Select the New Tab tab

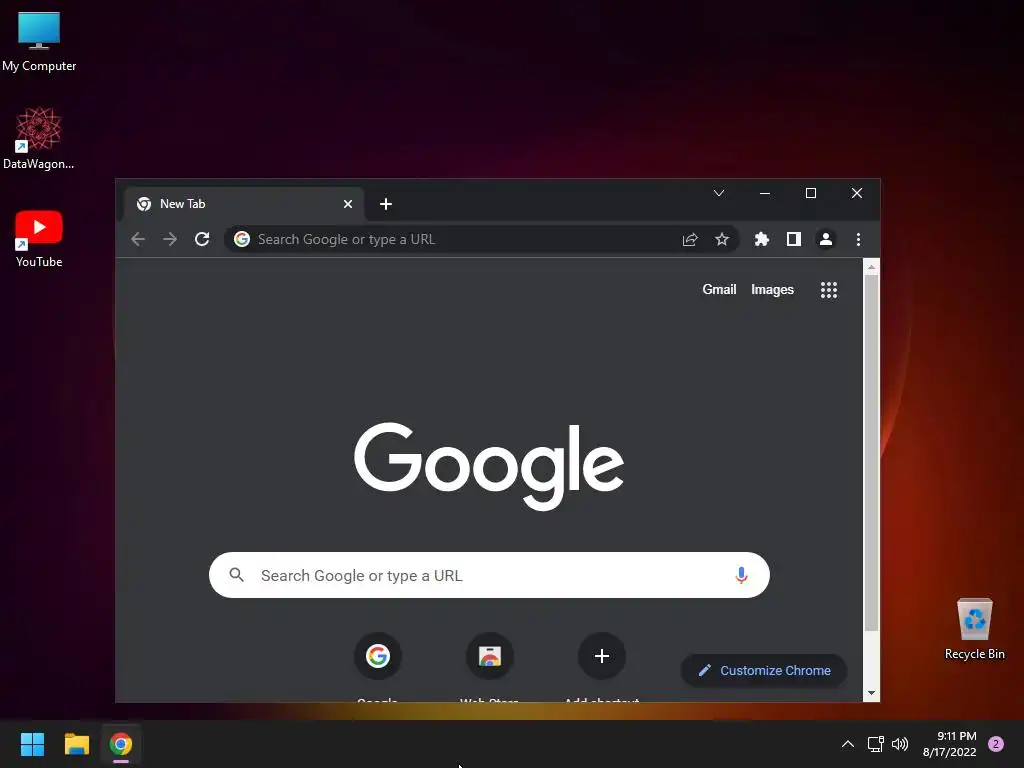coord(244,204)
